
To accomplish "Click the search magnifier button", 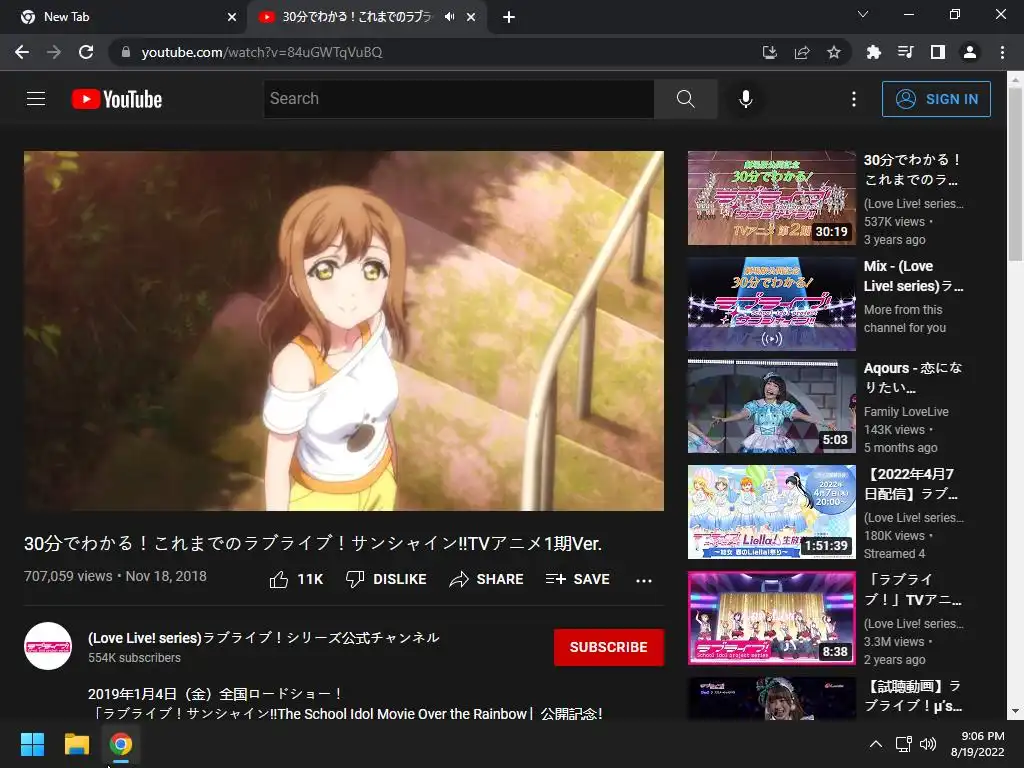I will (x=685, y=99).
